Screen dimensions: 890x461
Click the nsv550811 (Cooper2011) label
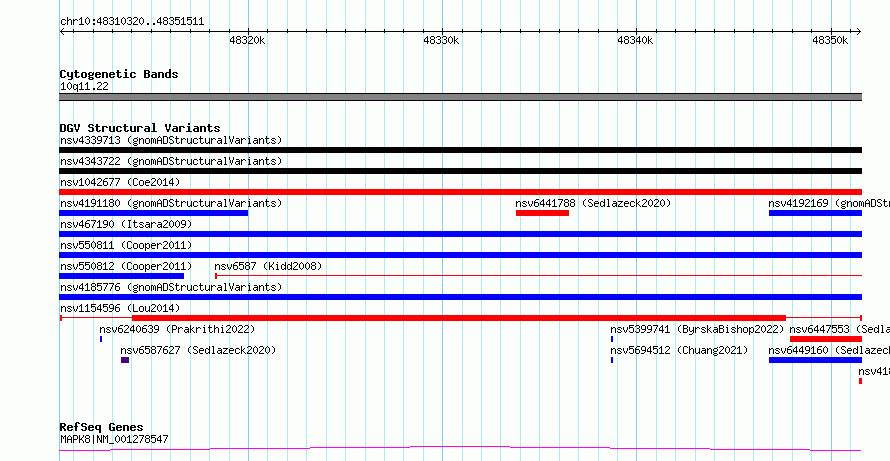click(126, 245)
